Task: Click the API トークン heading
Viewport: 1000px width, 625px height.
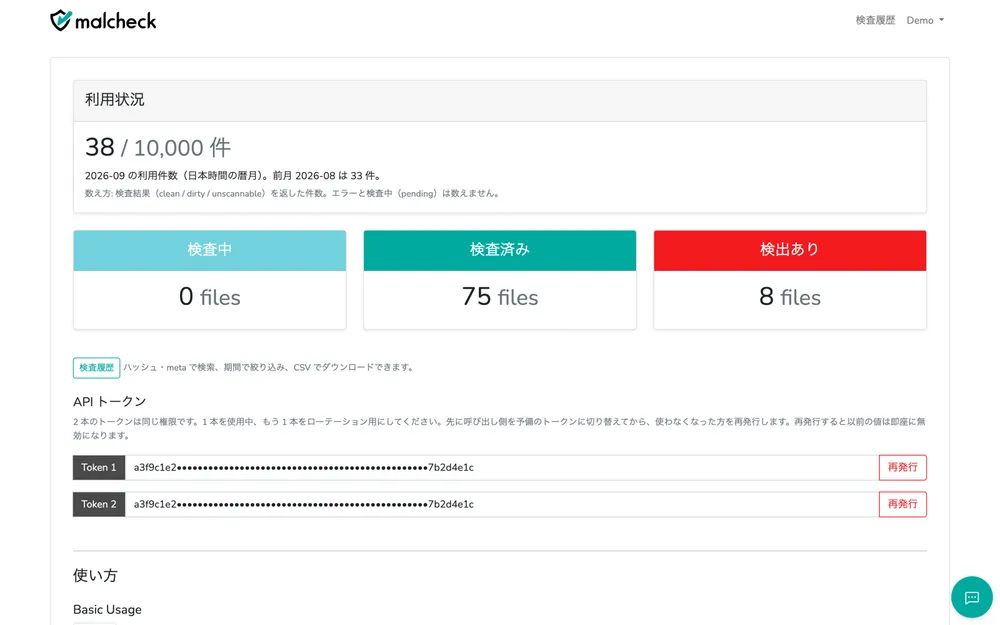Action: tap(110, 402)
